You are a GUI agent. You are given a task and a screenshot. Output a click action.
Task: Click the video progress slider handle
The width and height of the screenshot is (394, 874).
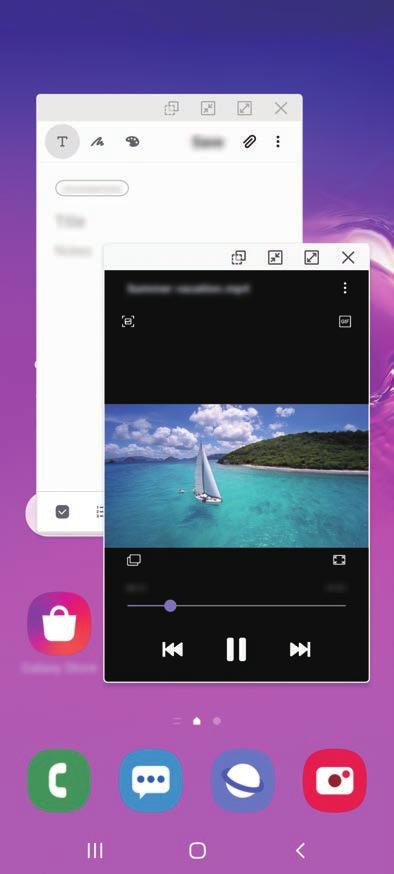pos(171,605)
